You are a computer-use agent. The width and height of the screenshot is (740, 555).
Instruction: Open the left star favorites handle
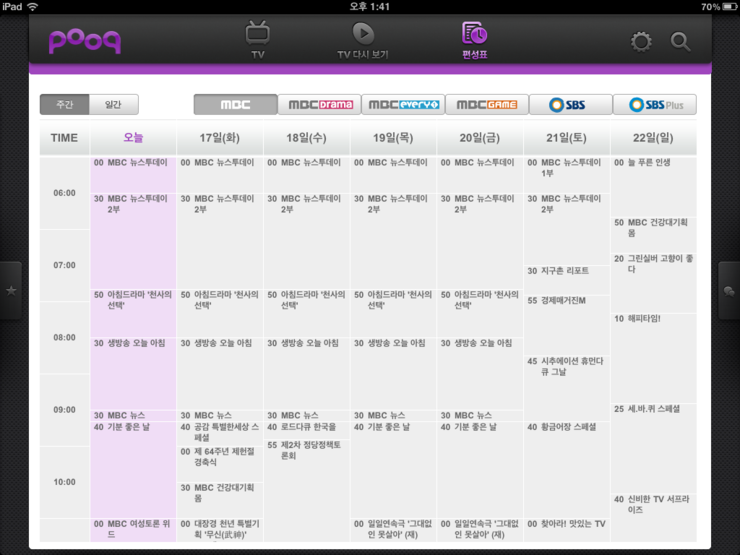pyautogui.click(x=11, y=290)
